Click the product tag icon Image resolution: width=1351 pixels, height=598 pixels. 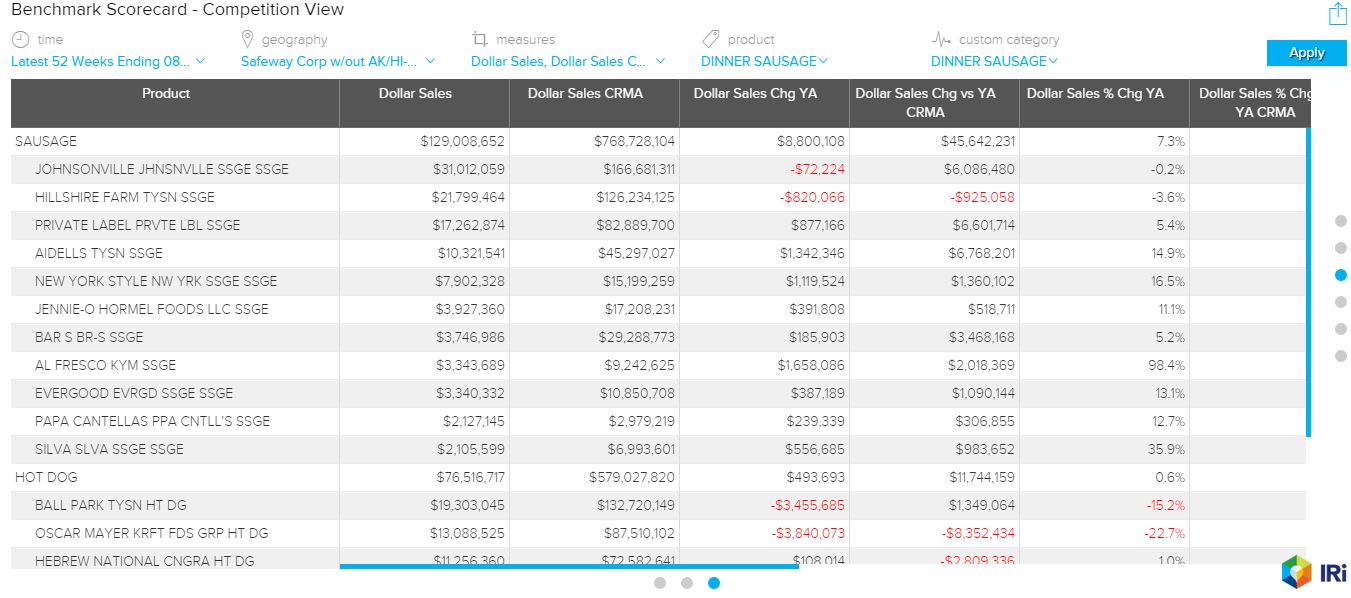[710, 39]
